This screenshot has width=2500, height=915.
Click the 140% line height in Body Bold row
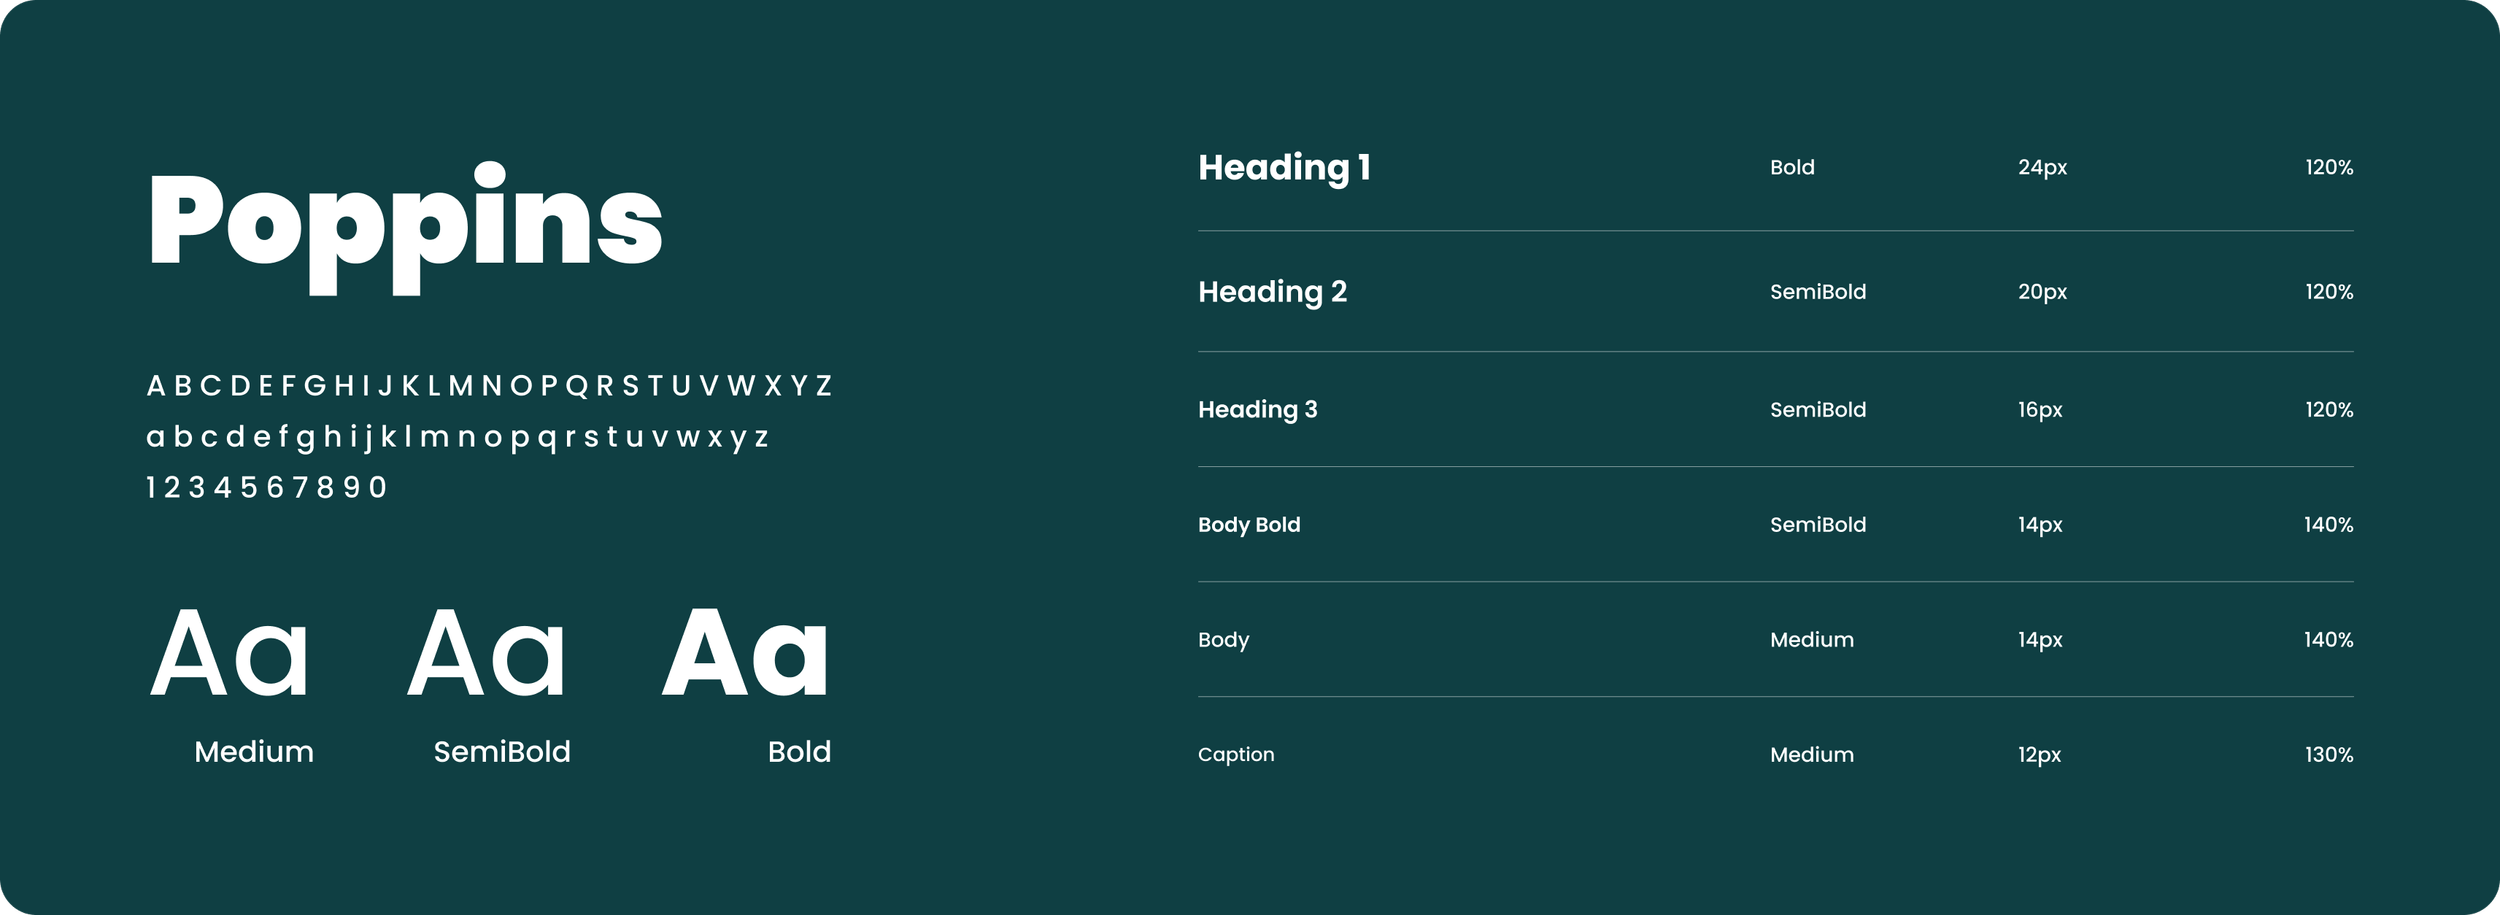coord(2328,525)
